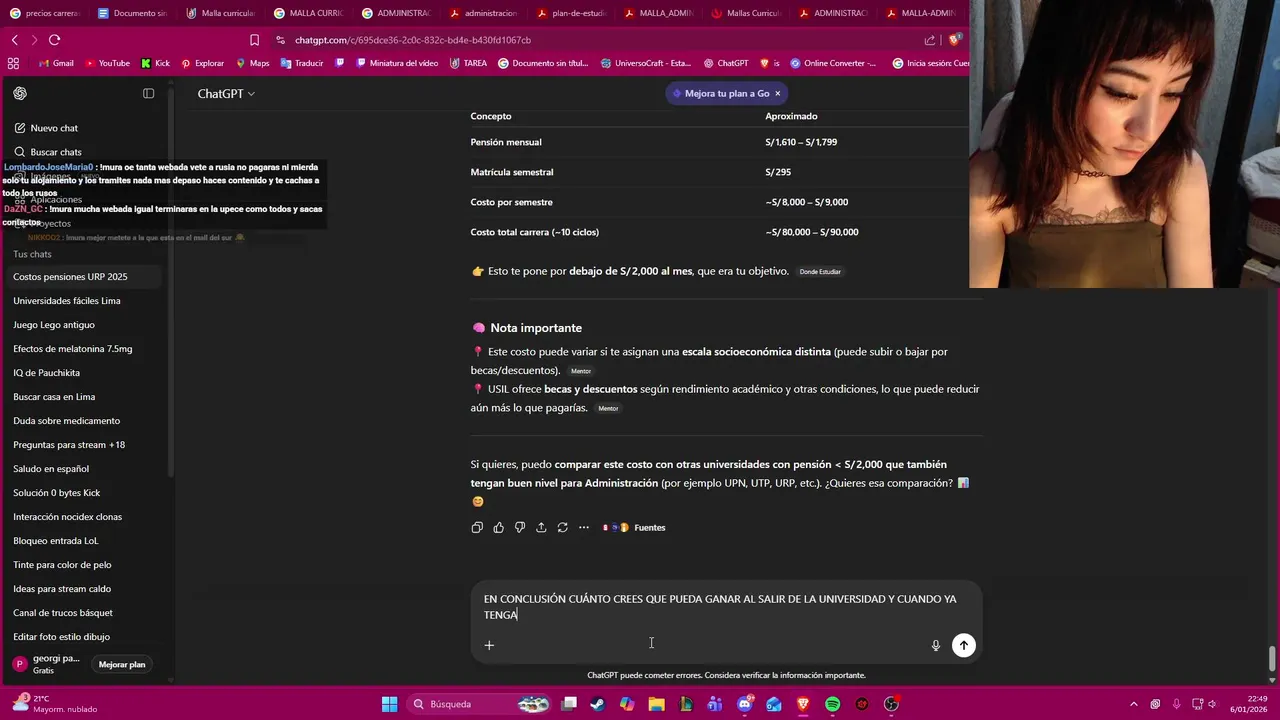Viewport: 1280px width, 720px height.
Task: Click the plus attach button in composer
Action: tap(489, 645)
